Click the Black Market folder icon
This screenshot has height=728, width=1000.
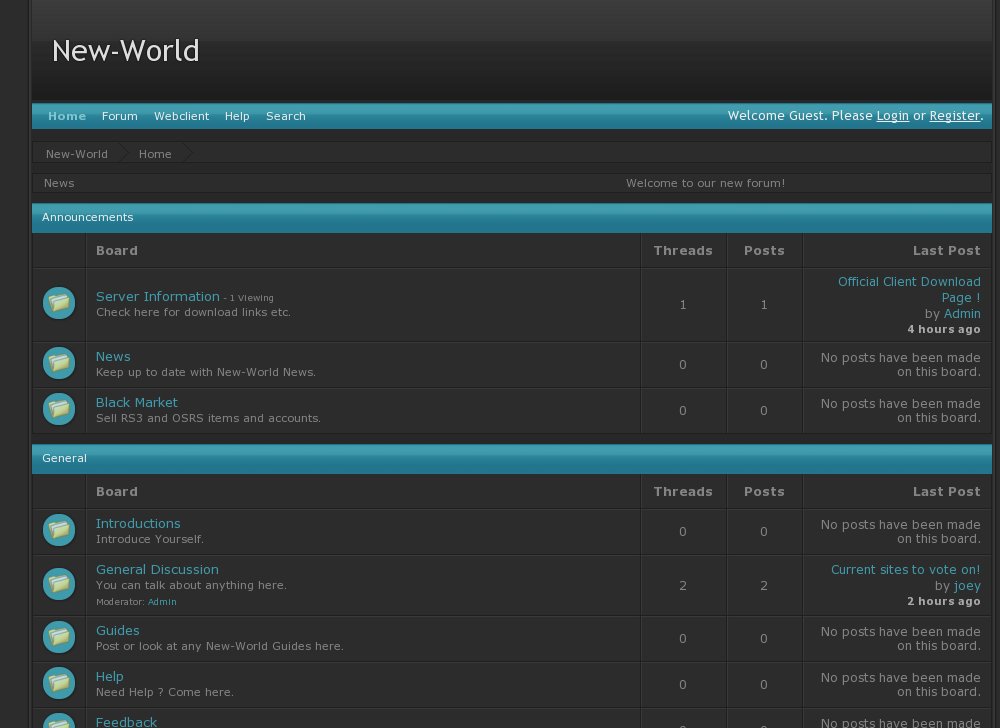pyautogui.click(x=58, y=409)
